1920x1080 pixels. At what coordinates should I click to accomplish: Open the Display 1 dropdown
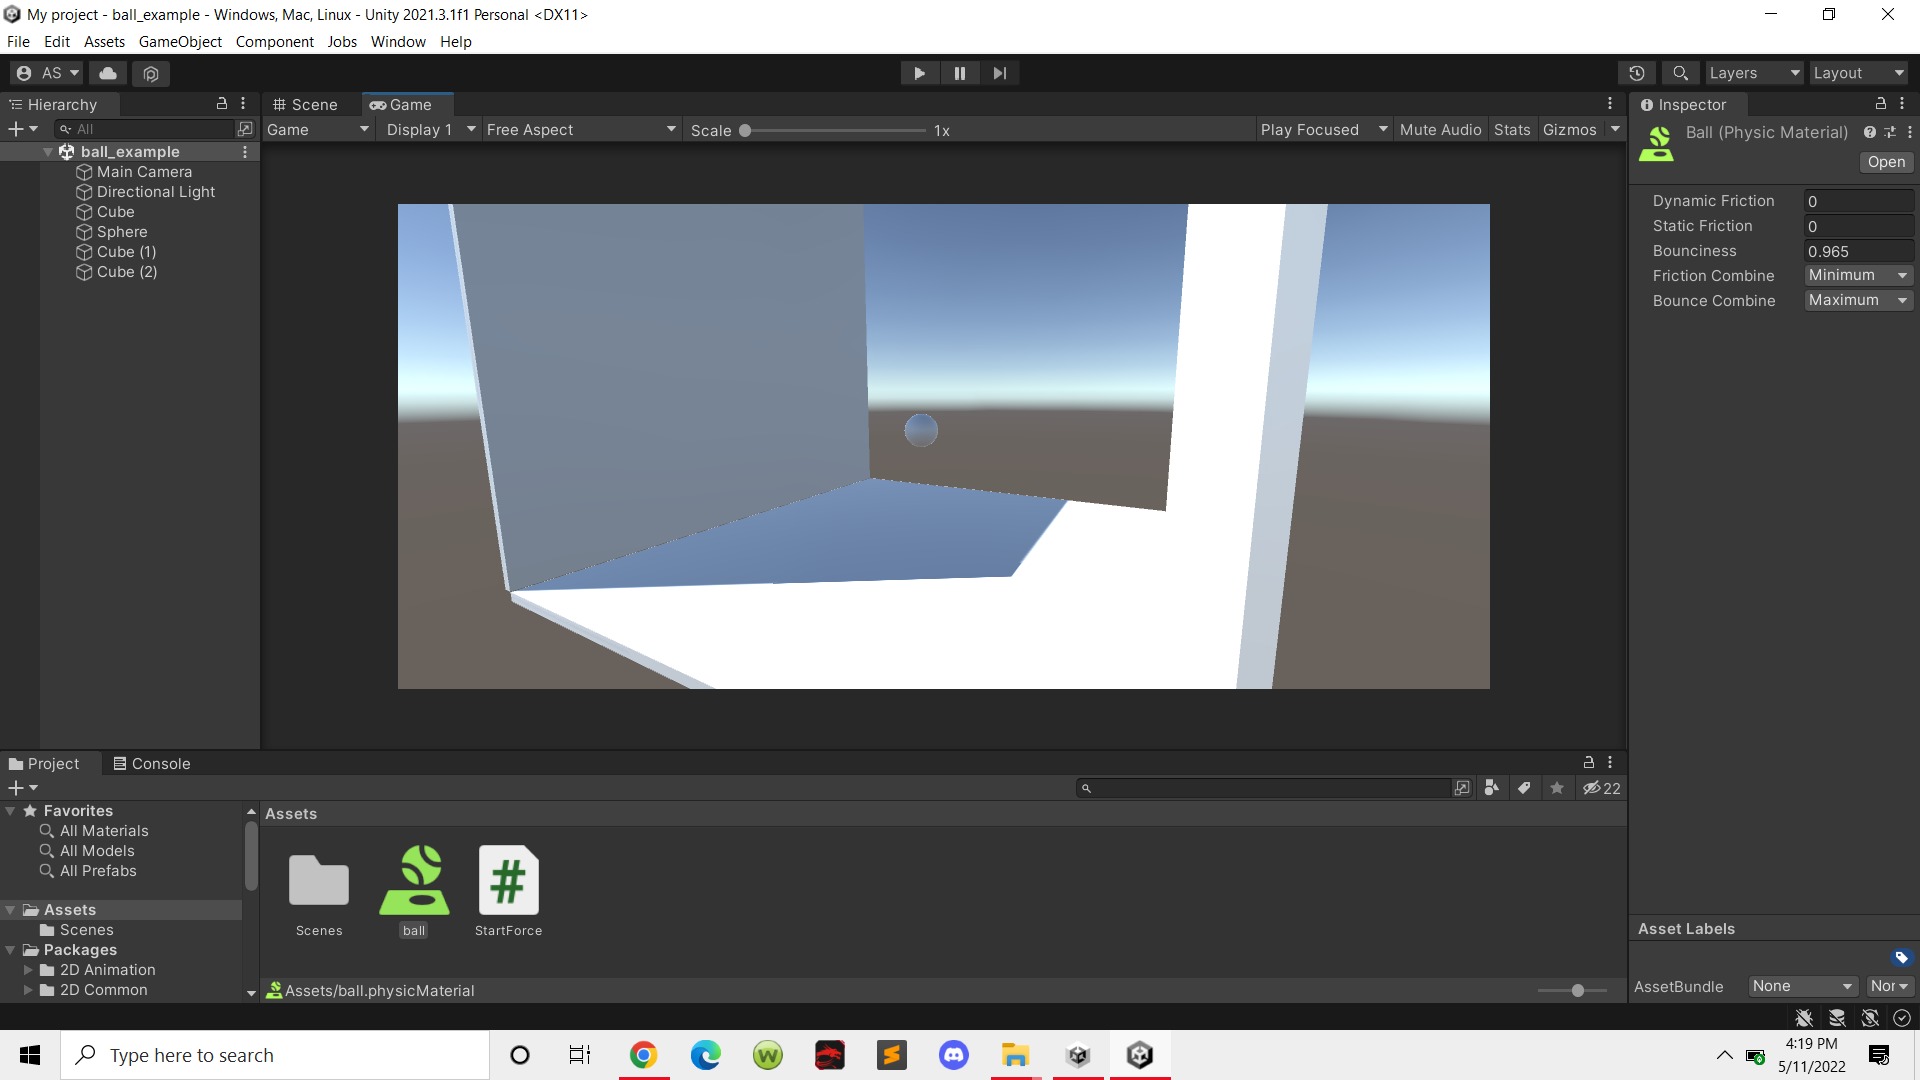(x=429, y=130)
